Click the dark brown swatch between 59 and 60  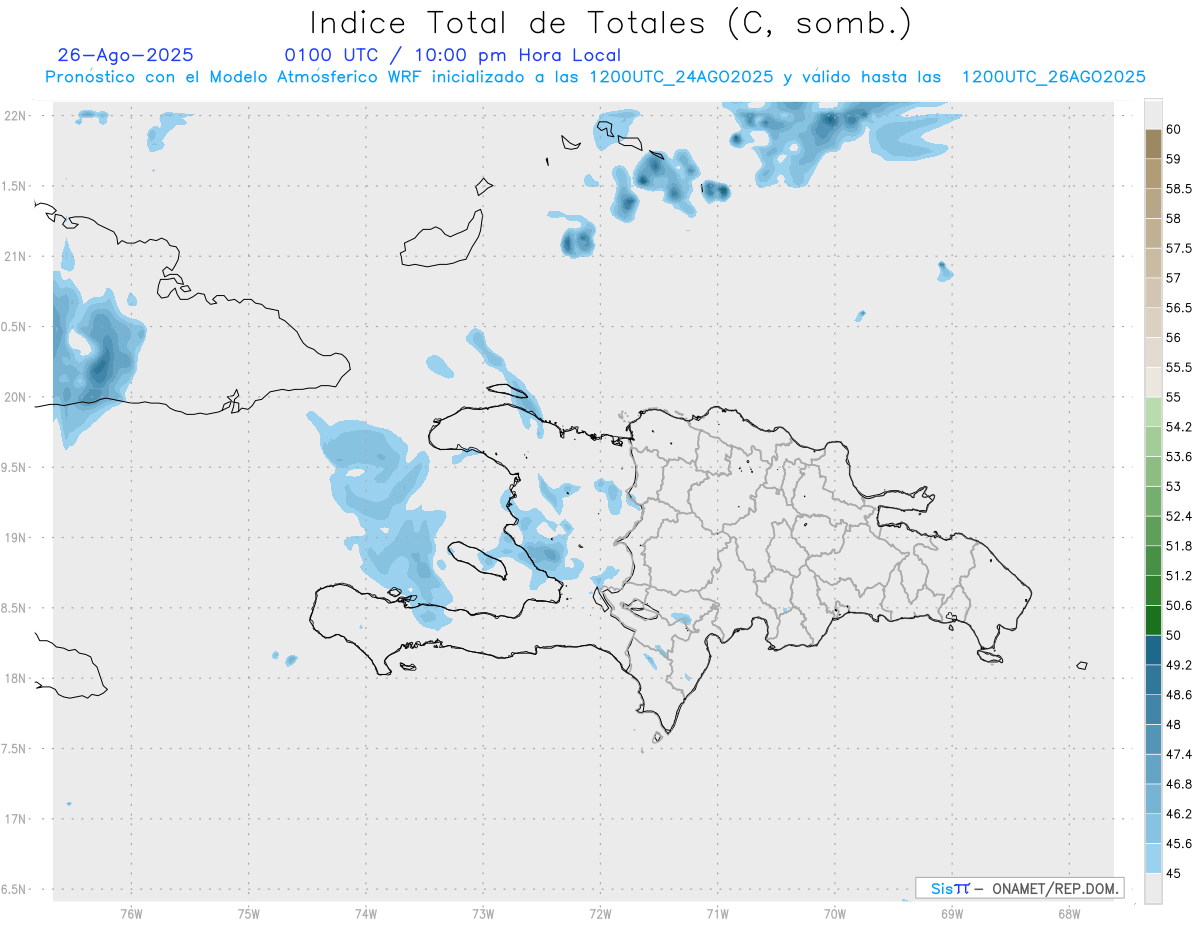(1153, 144)
